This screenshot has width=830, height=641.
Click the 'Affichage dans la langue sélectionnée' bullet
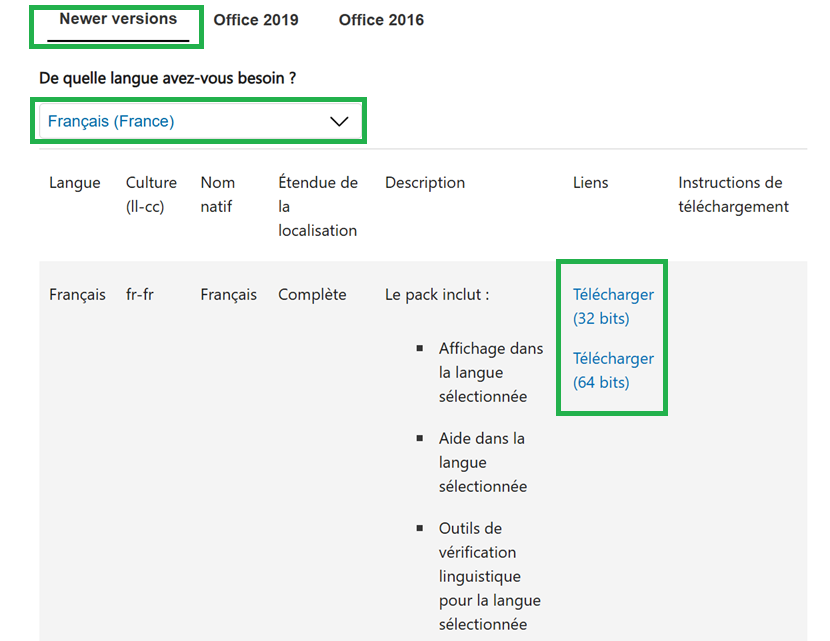490,372
